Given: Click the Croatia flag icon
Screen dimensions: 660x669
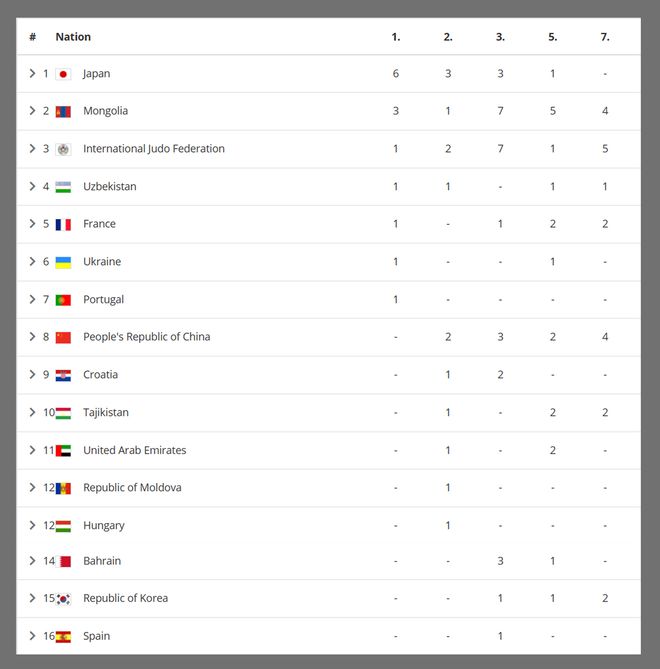Looking at the screenshot, I should point(63,375).
